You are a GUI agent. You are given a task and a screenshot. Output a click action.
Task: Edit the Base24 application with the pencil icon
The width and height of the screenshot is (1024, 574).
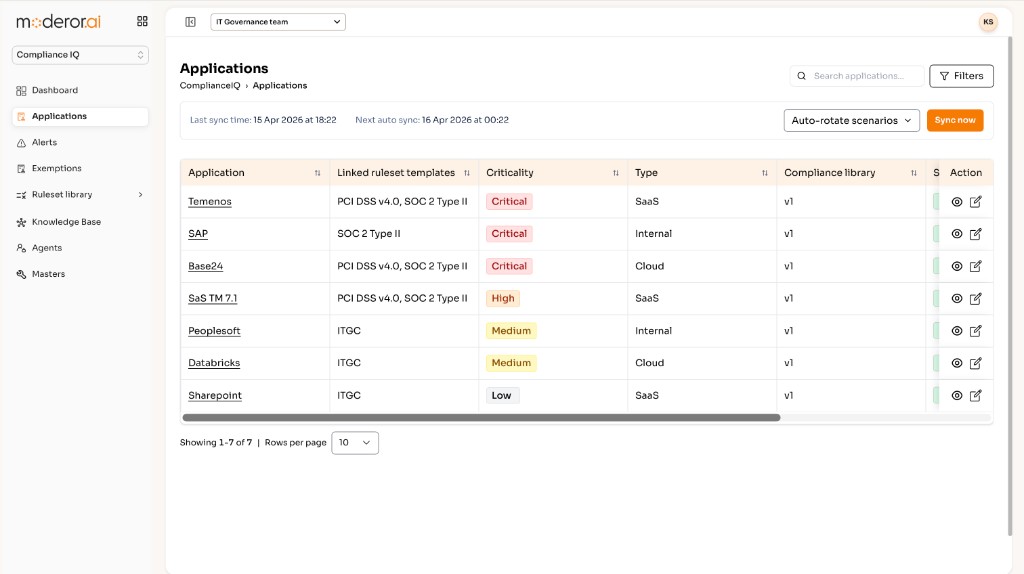pos(976,266)
